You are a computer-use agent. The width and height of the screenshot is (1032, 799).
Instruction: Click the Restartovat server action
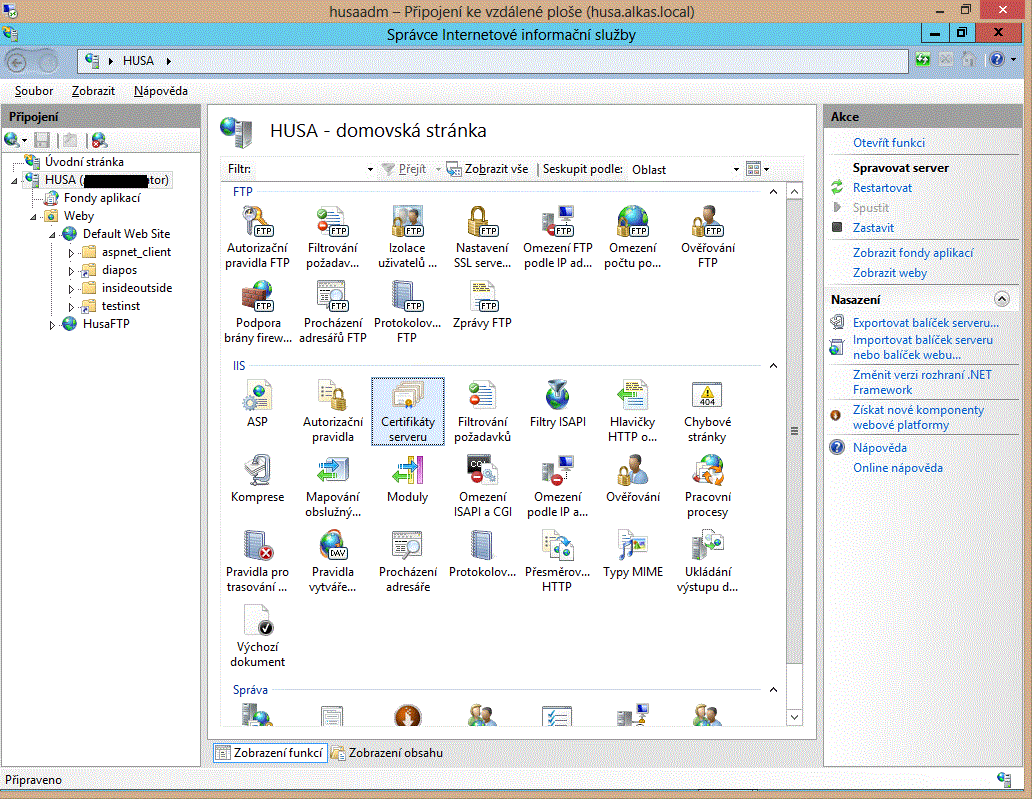coord(881,188)
